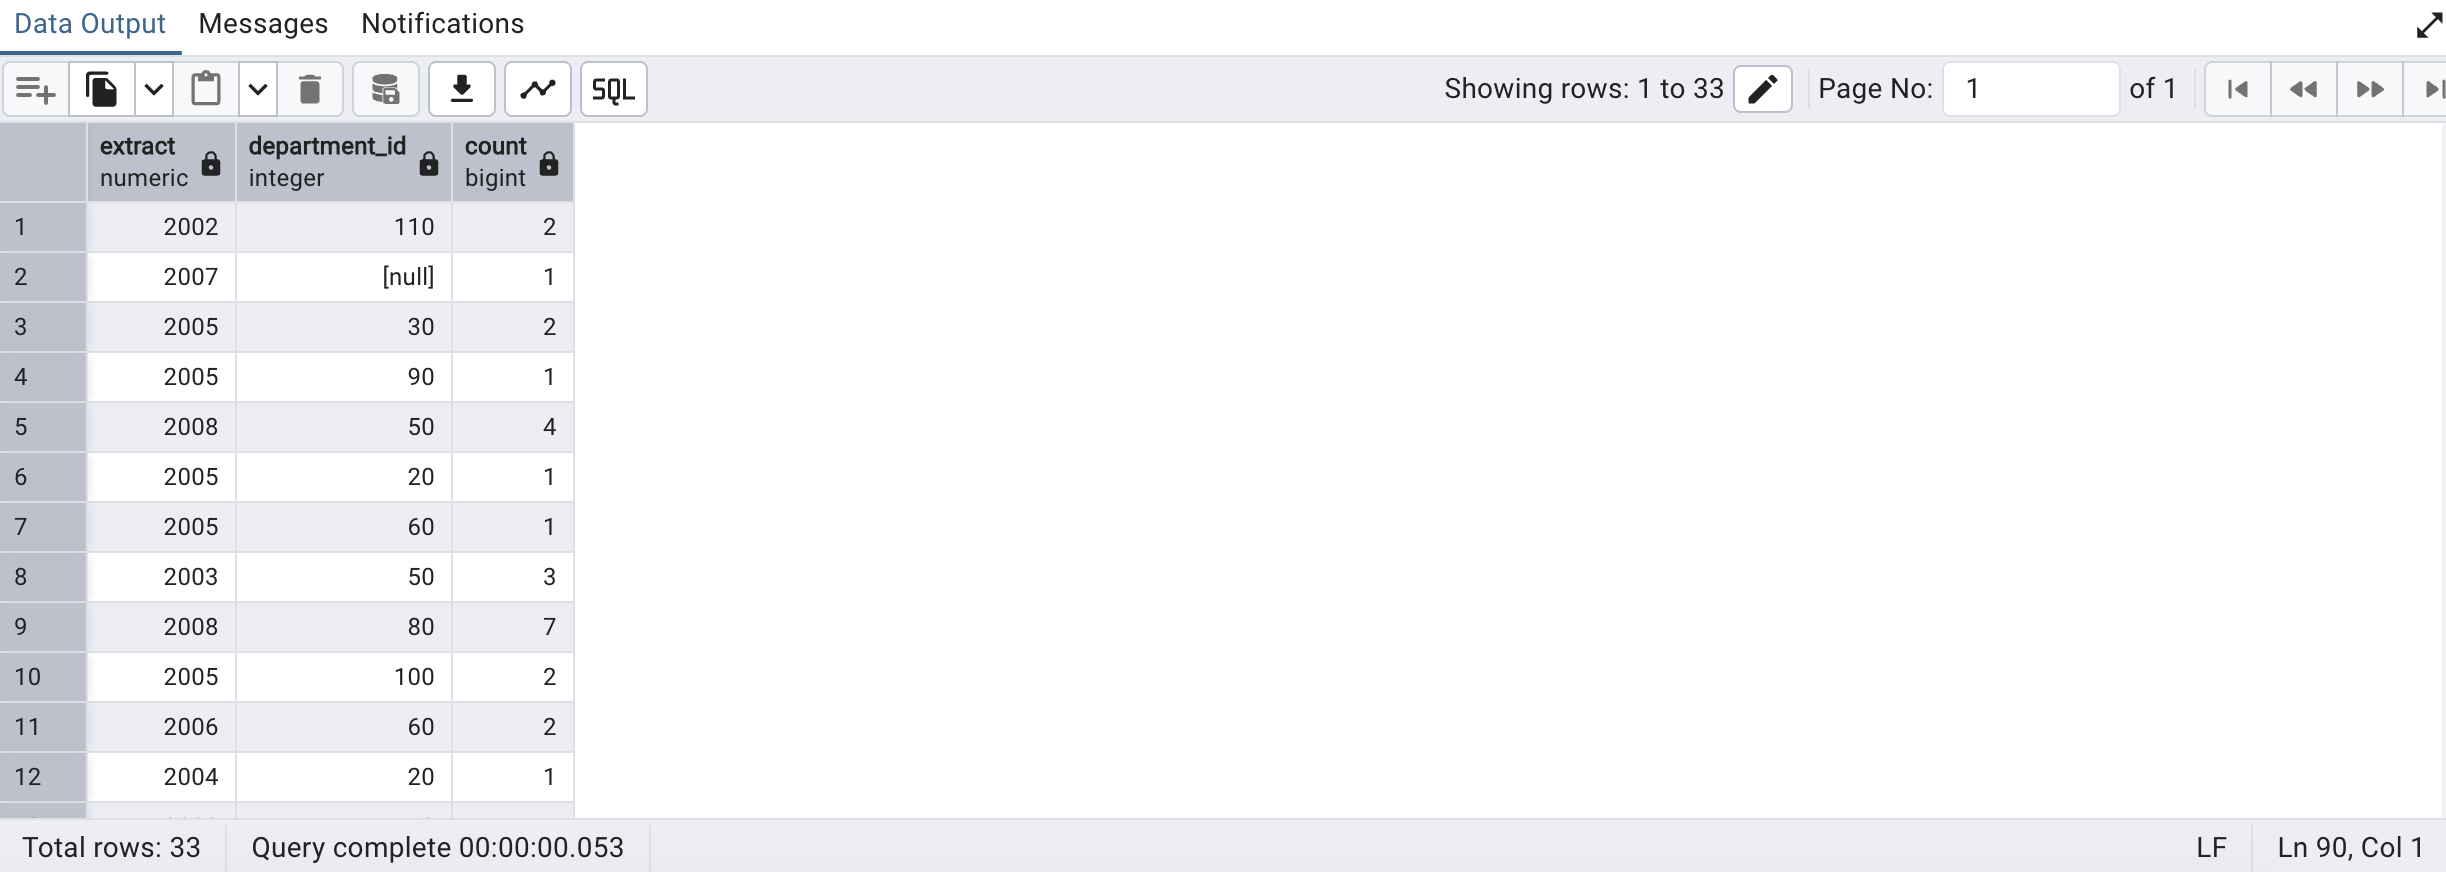Click the SQL button in toolbar
The height and width of the screenshot is (872, 2446).
pyautogui.click(x=613, y=90)
